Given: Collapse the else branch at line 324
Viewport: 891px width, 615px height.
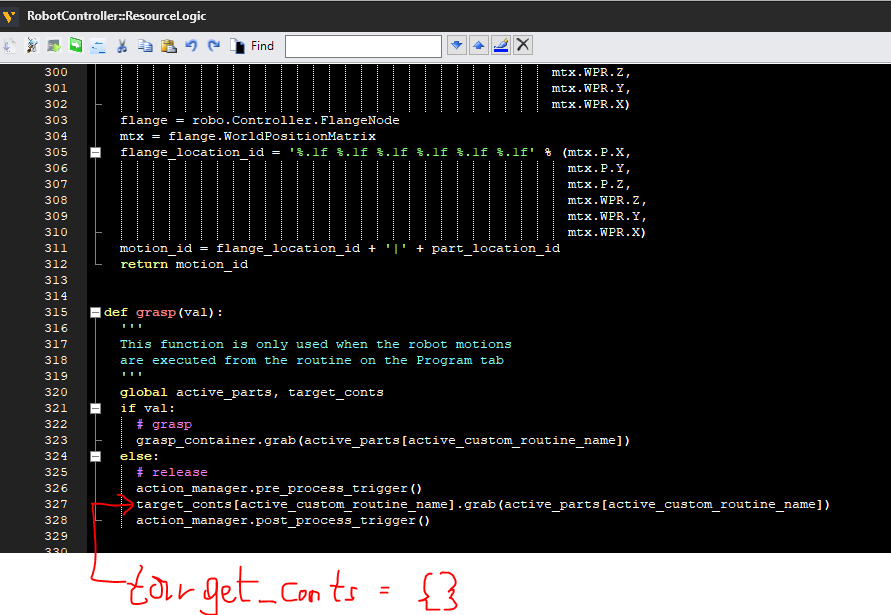Looking at the screenshot, I should coord(95,455).
